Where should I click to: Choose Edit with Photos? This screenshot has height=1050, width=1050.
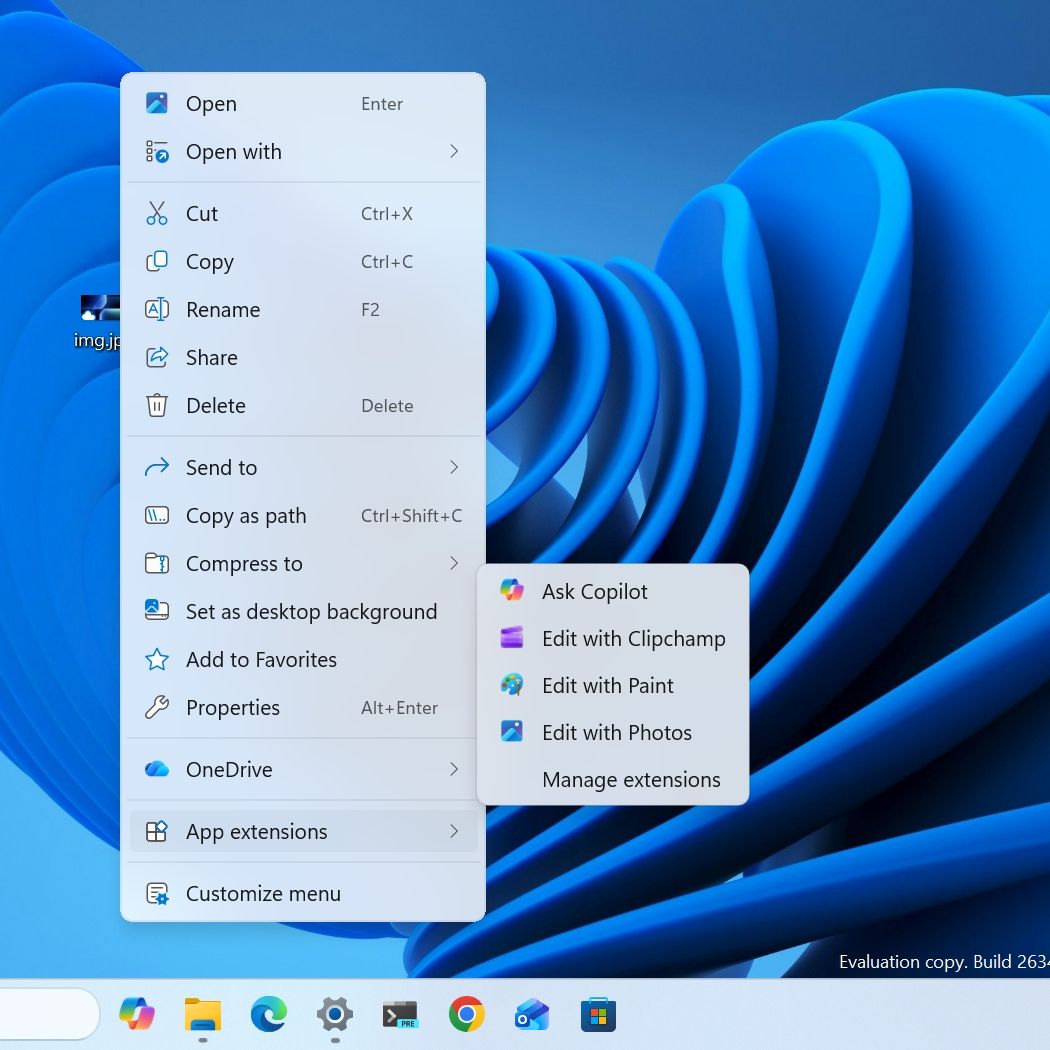tap(613, 732)
